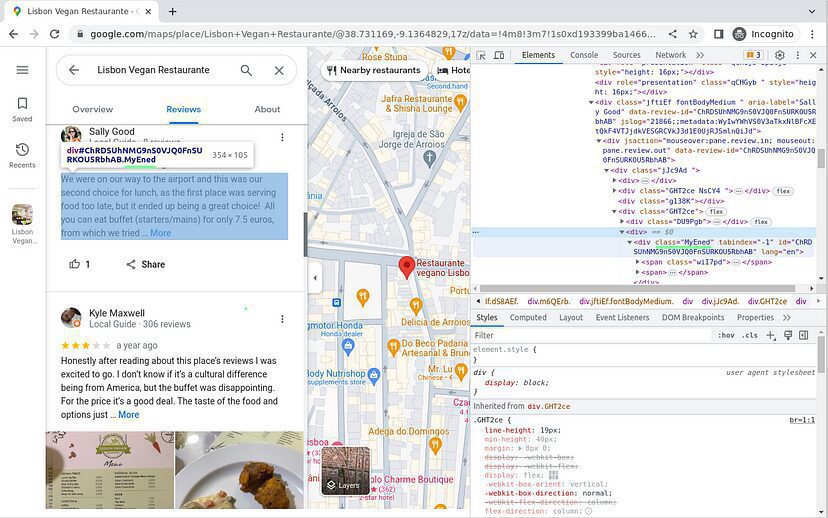Like Sally Good's review with thumbs up
The image size is (828, 518).
click(74, 264)
